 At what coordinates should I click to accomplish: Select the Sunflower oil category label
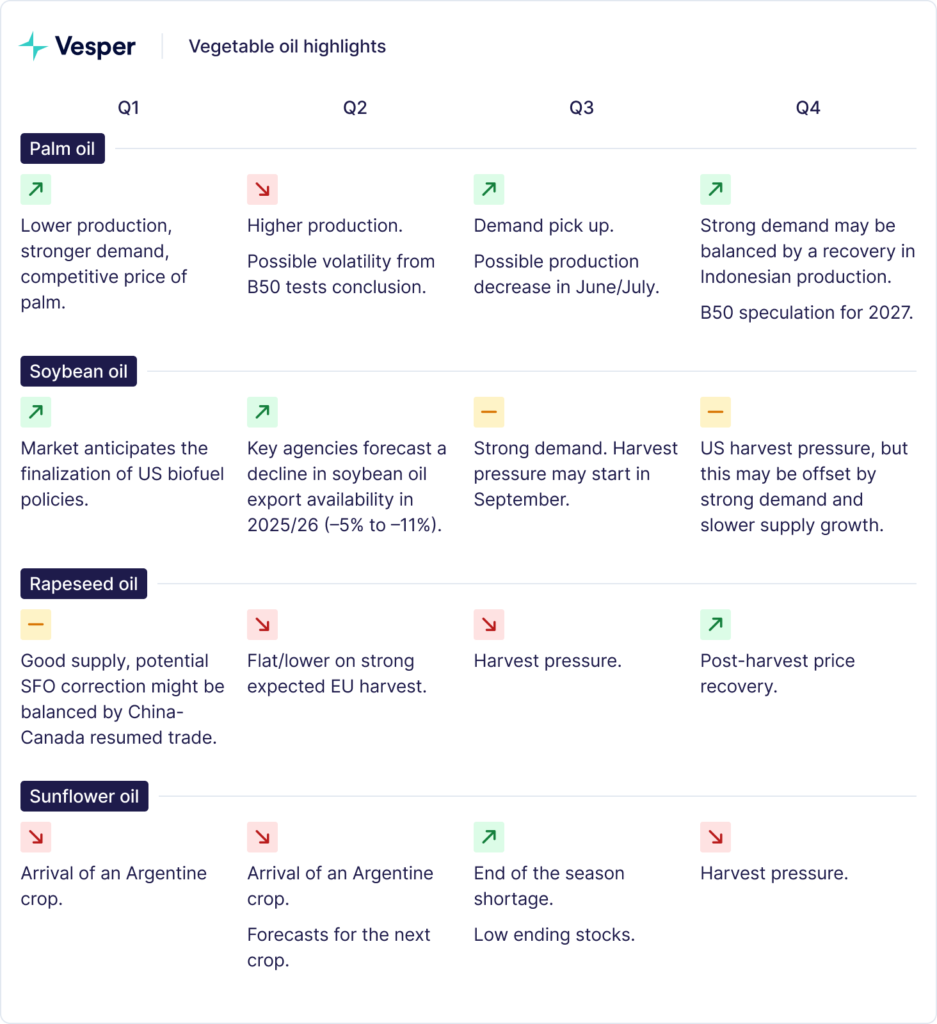click(84, 797)
